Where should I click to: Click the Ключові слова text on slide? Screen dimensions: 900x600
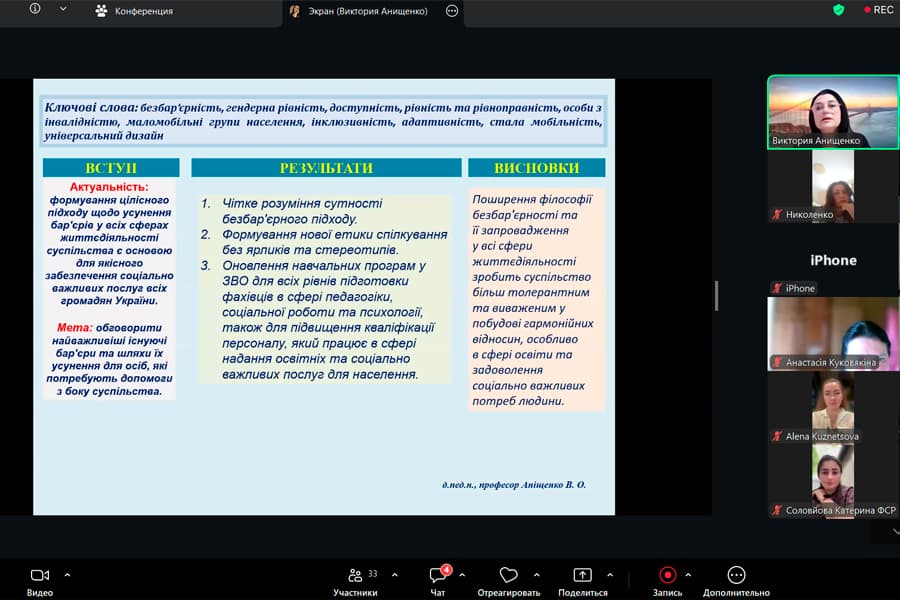pyautogui.click(x=91, y=107)
